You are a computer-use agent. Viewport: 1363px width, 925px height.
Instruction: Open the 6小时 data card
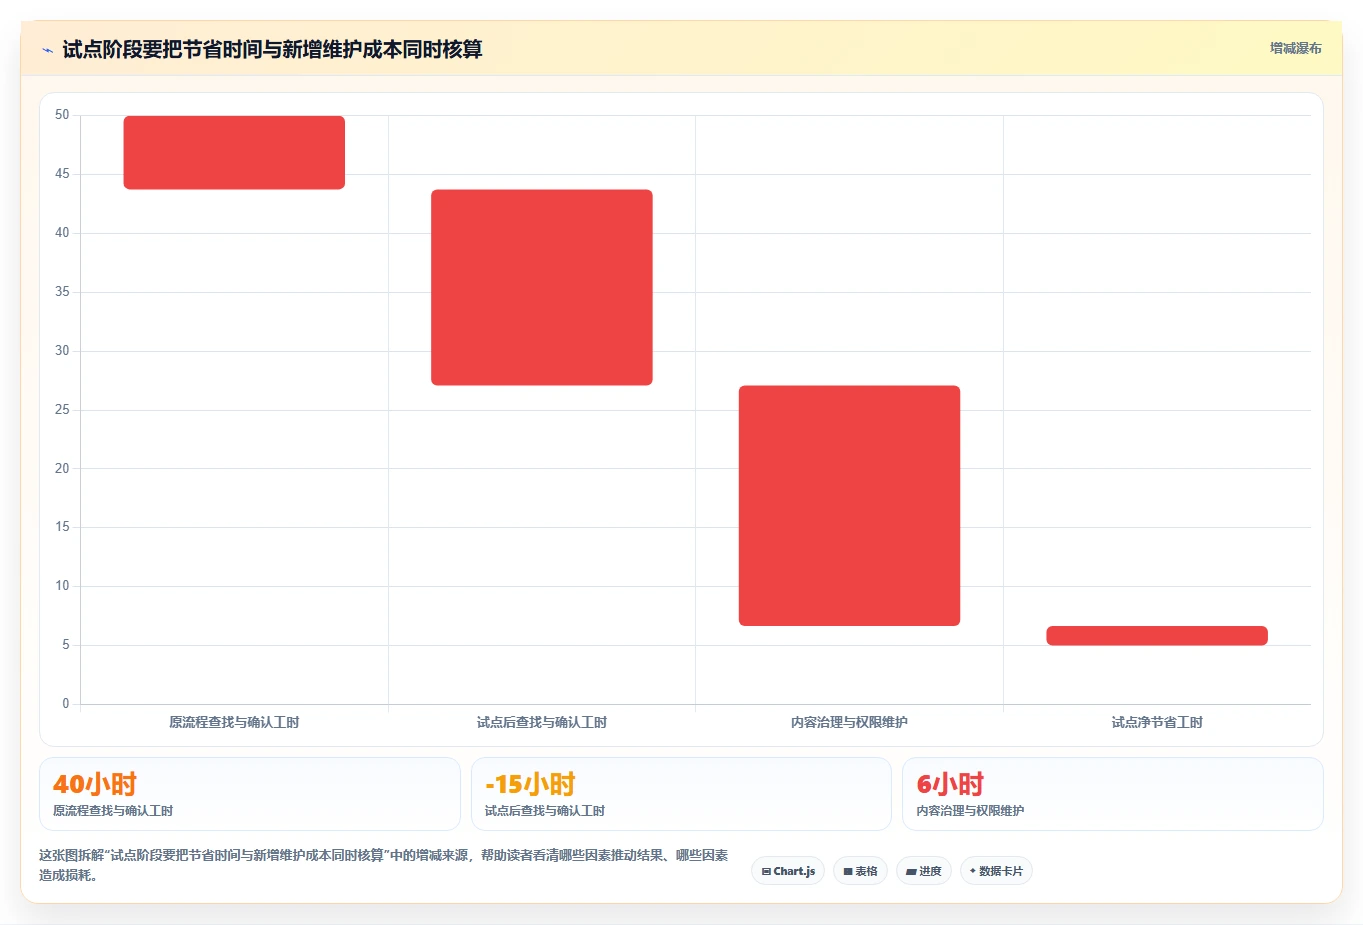click(x=1113, y=794)
